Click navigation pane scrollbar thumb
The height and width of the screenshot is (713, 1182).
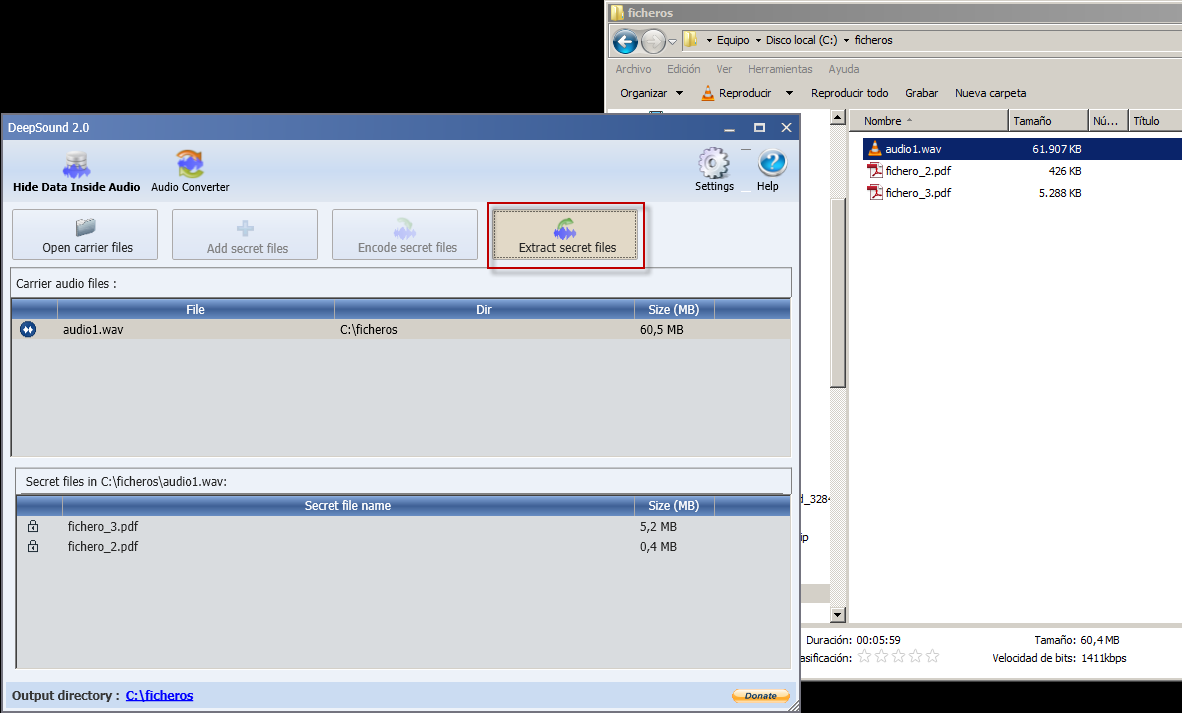(x=838, y=294)
